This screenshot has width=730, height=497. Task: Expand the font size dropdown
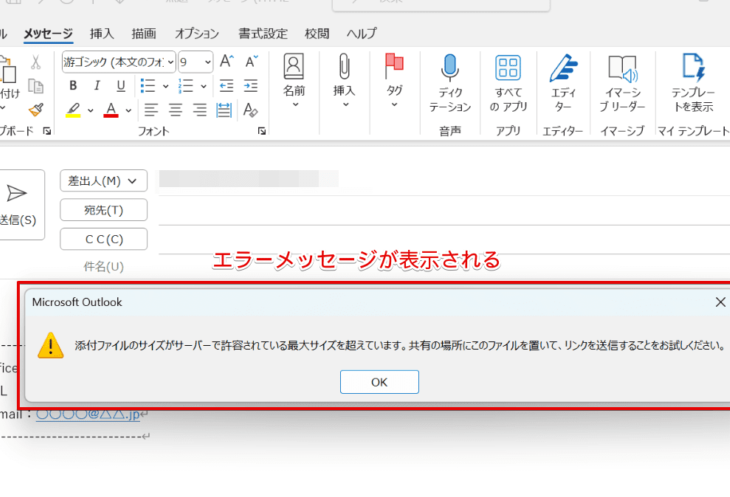[207, 62]
